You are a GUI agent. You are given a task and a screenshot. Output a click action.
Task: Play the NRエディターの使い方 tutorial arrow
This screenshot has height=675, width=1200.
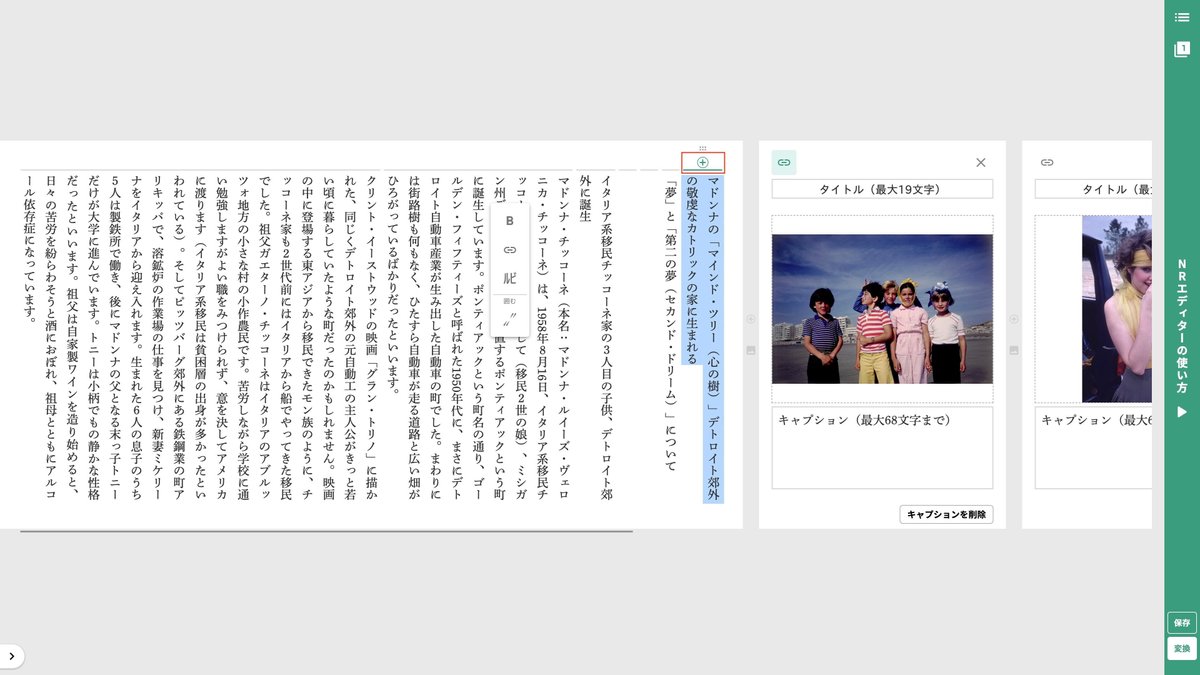[1182, 411]
